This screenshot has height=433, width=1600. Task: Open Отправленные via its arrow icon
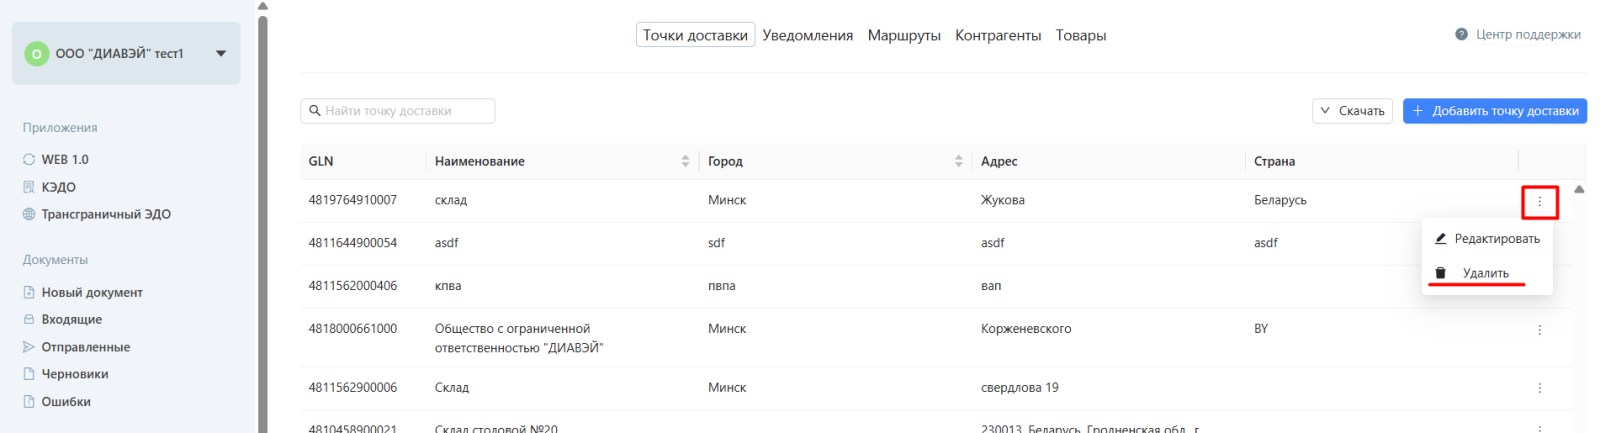tap(29, 347)
